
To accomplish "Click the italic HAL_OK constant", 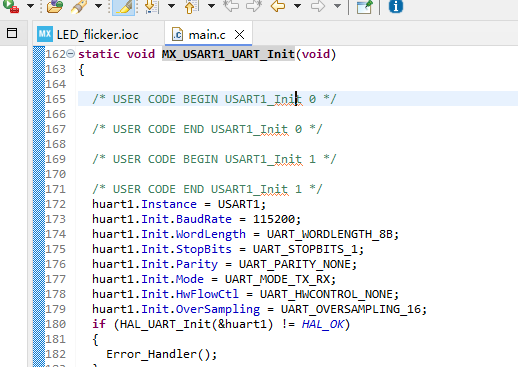I will point(323,324).
